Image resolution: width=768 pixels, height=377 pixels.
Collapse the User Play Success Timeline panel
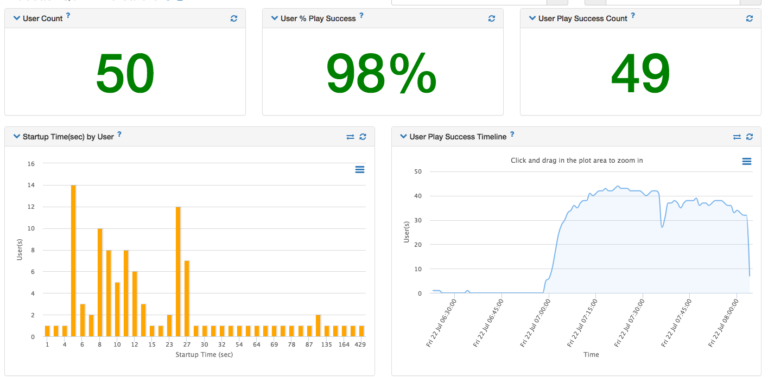point(404,137)
